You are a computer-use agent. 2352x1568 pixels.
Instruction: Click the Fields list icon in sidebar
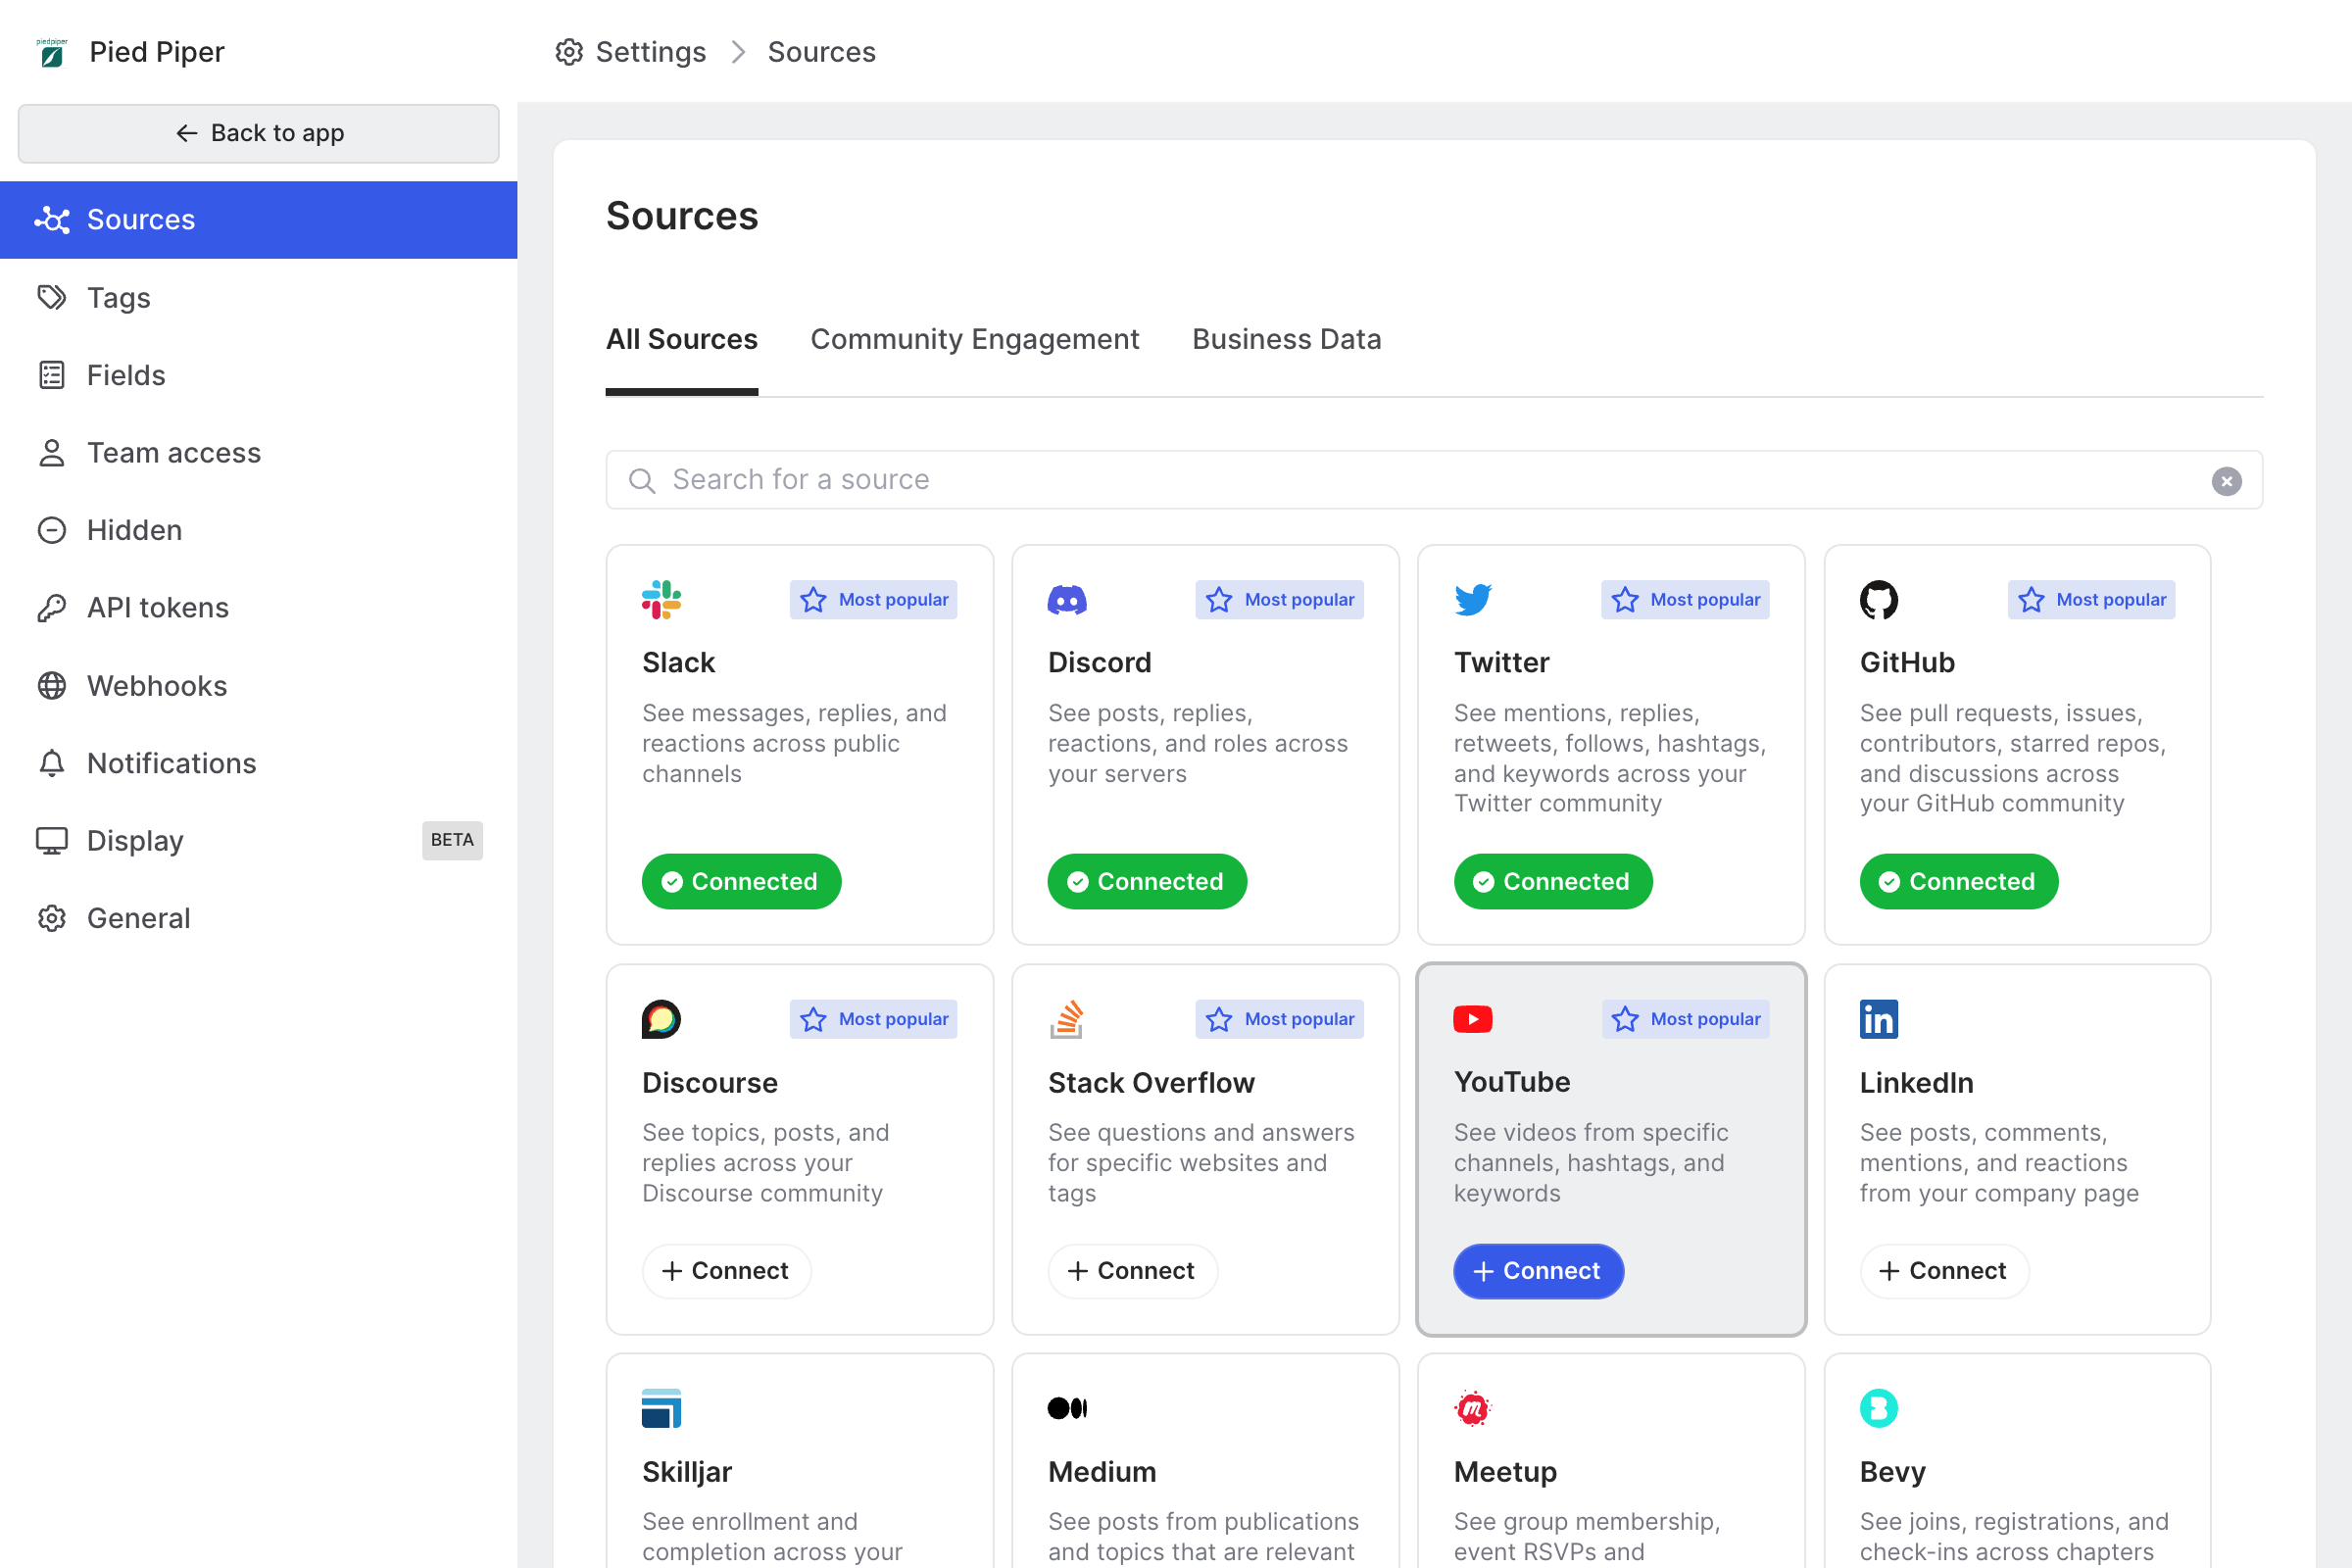tap(52, 375)
